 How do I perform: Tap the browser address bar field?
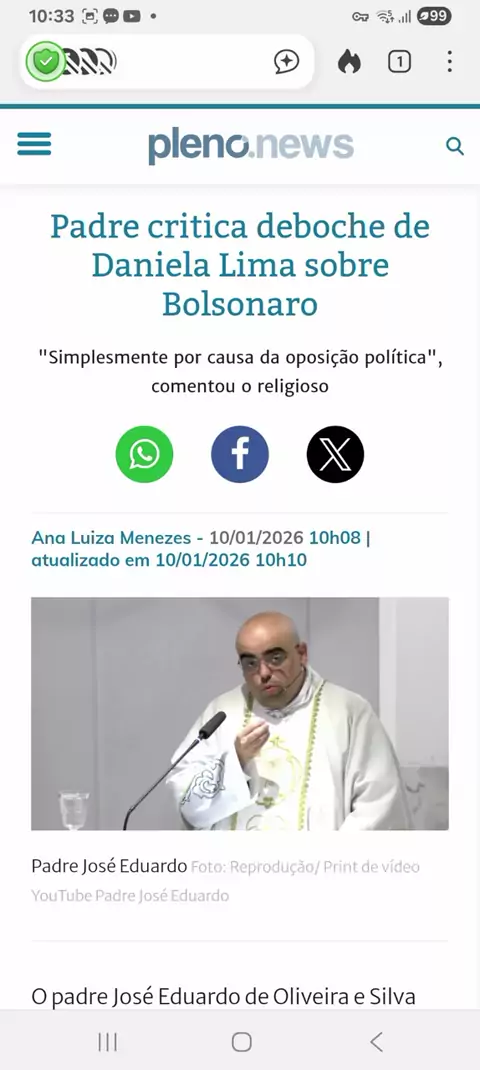coord(167,62)
